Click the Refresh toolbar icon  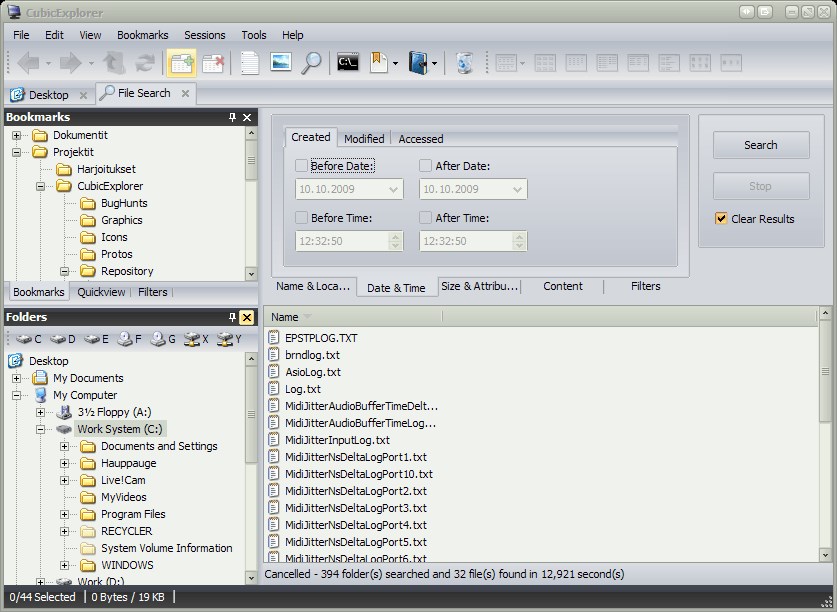tap(144, 63)
